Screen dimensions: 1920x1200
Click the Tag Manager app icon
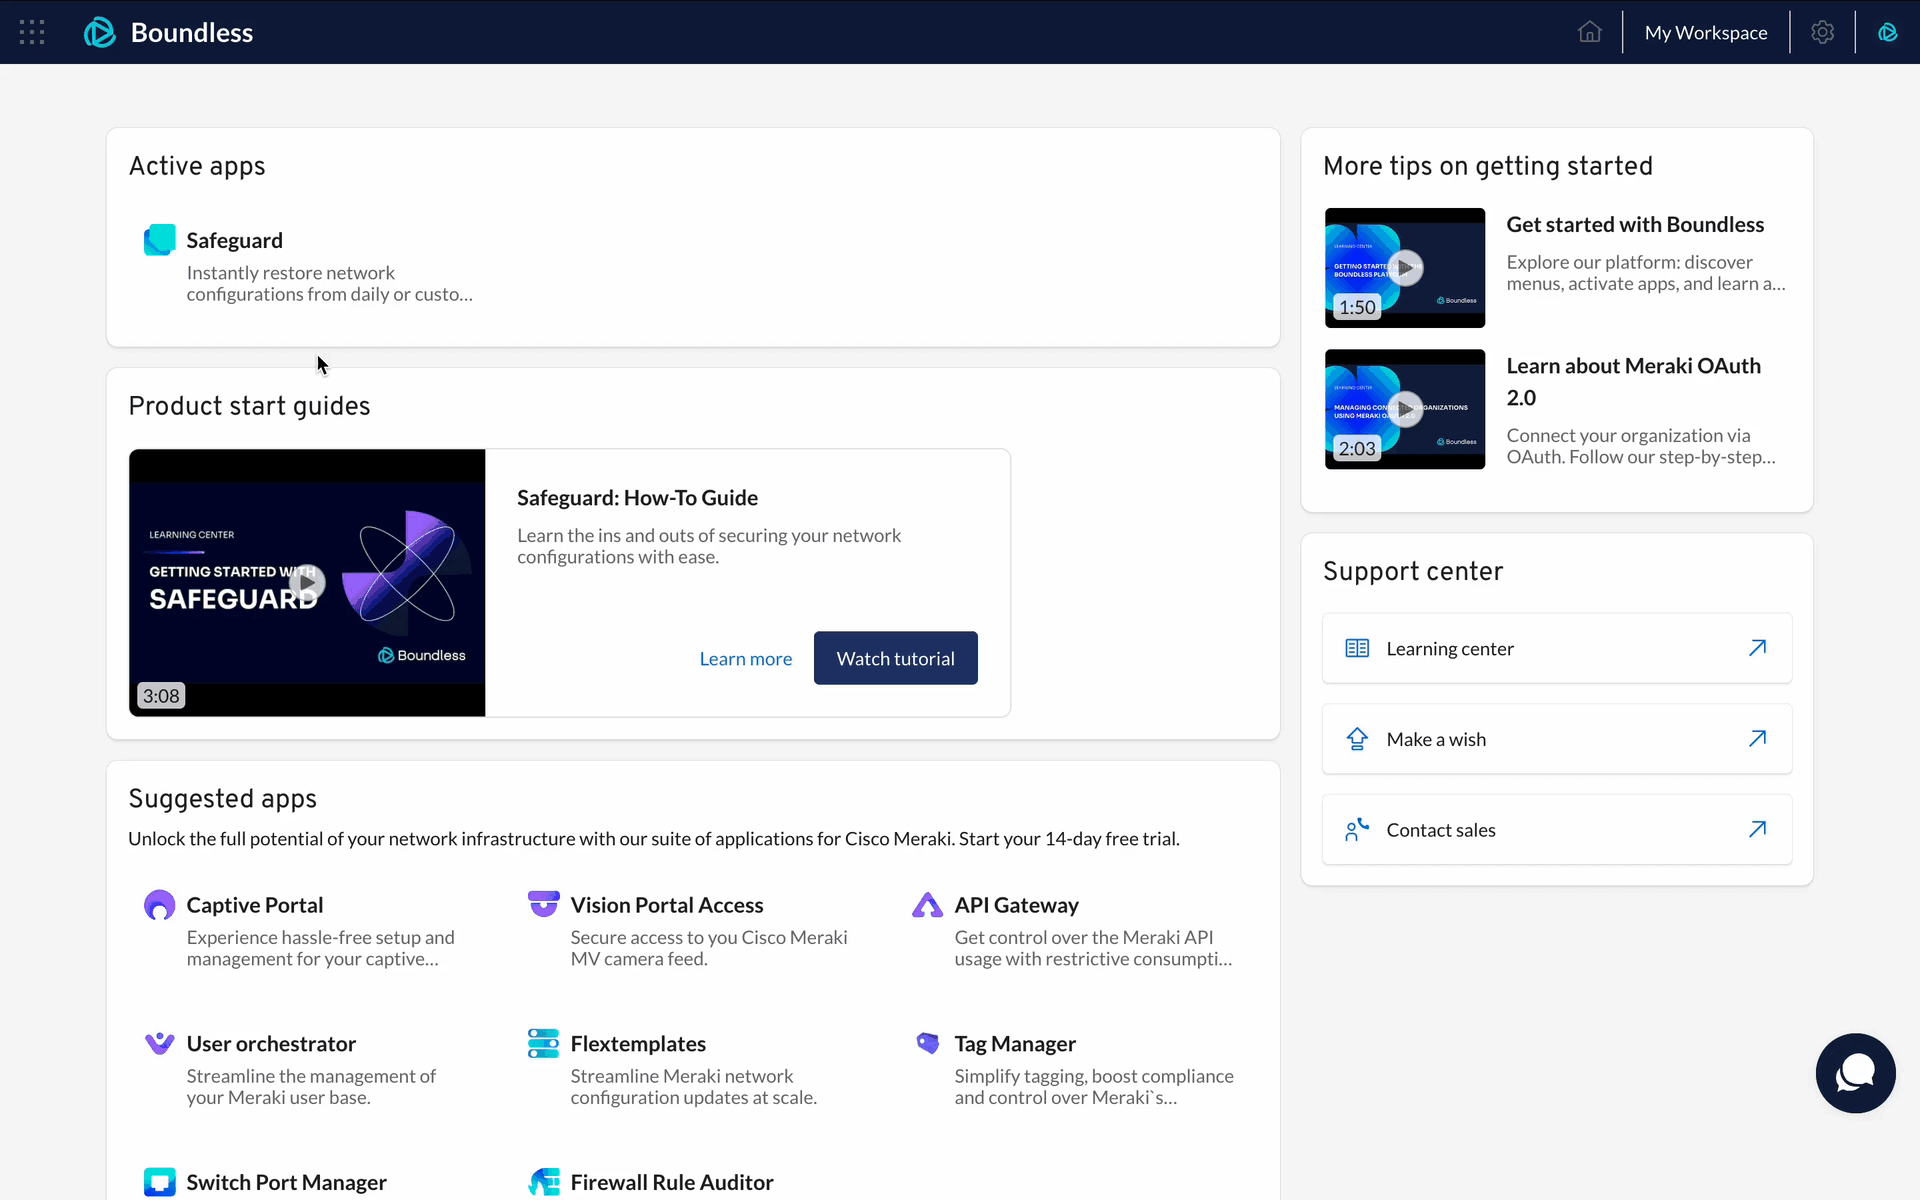tap(927, 1043)
